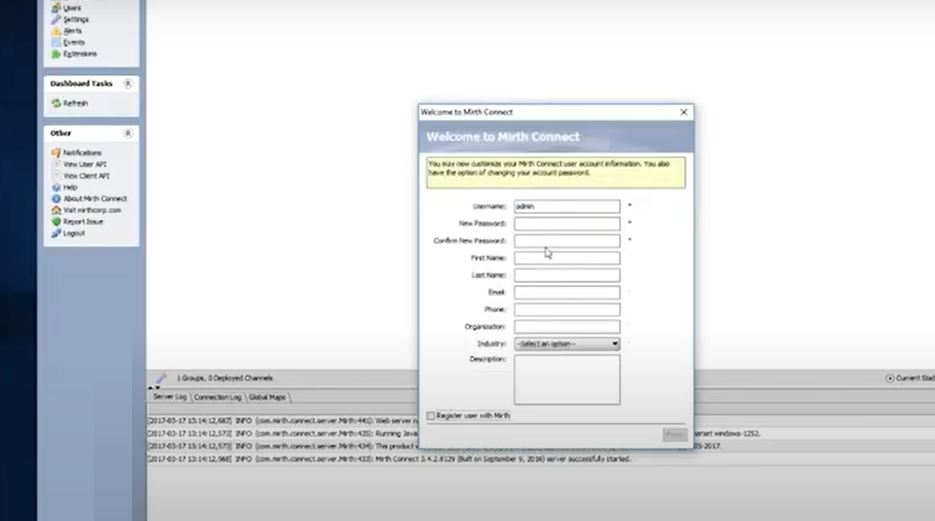
Task: Switch to the Connection Log tab
Action: [218, 397]
